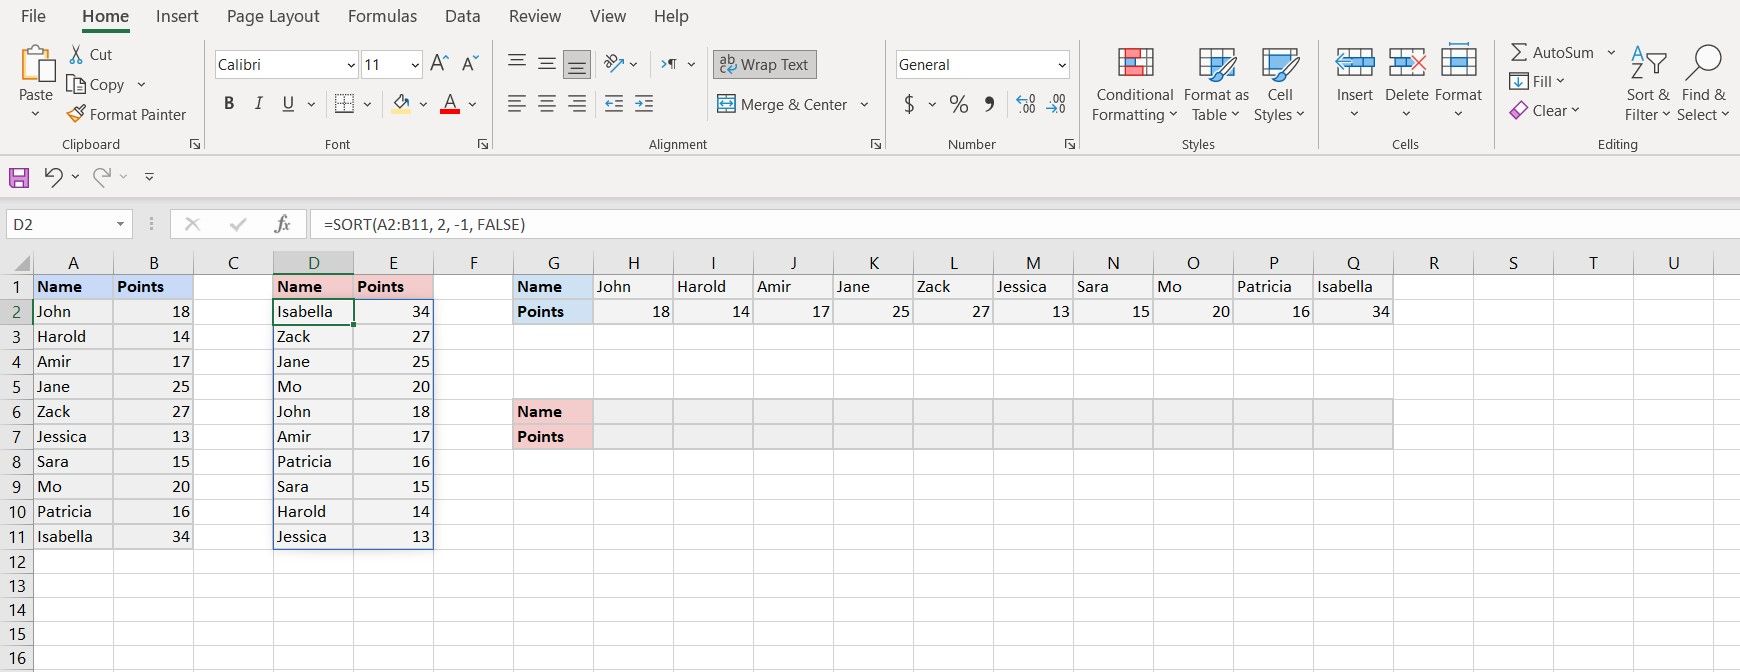Click the Select All corner triangle
1740x672 pixels.
(21, 264)
